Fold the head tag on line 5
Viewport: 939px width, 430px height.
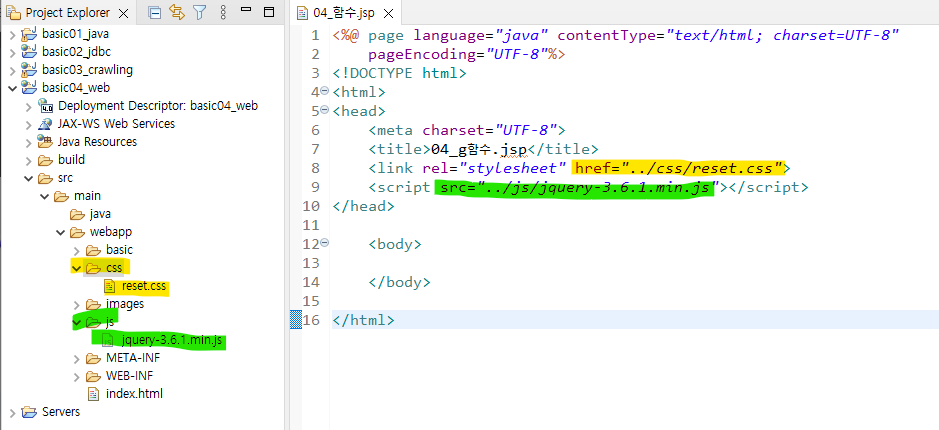pyautogui.click(x=325, y=110)
